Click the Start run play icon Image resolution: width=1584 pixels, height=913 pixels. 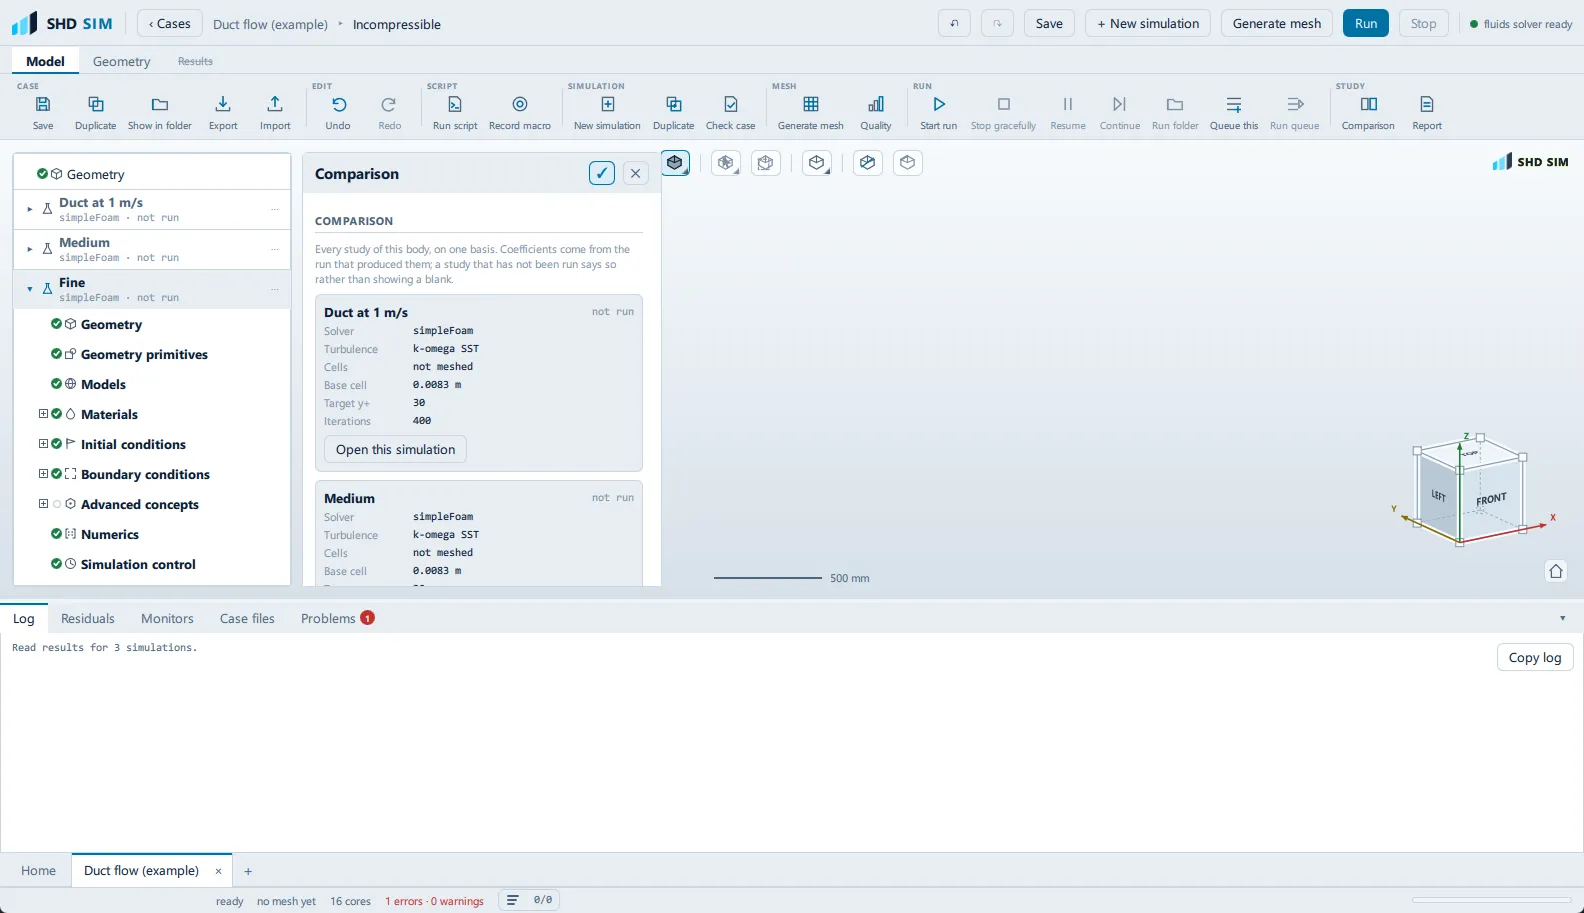(939, 104)
